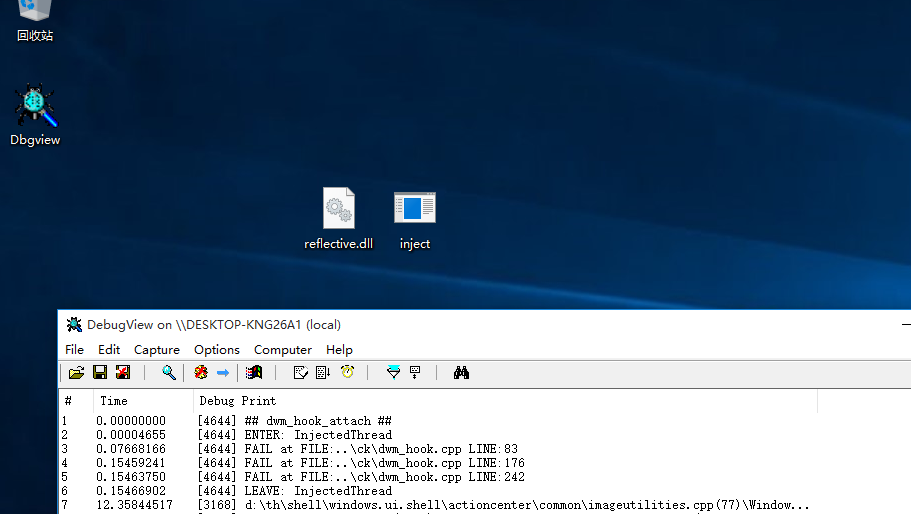
Task: Toggle autoscroll with the blue arrow
Action: click(x=223, y=373)
